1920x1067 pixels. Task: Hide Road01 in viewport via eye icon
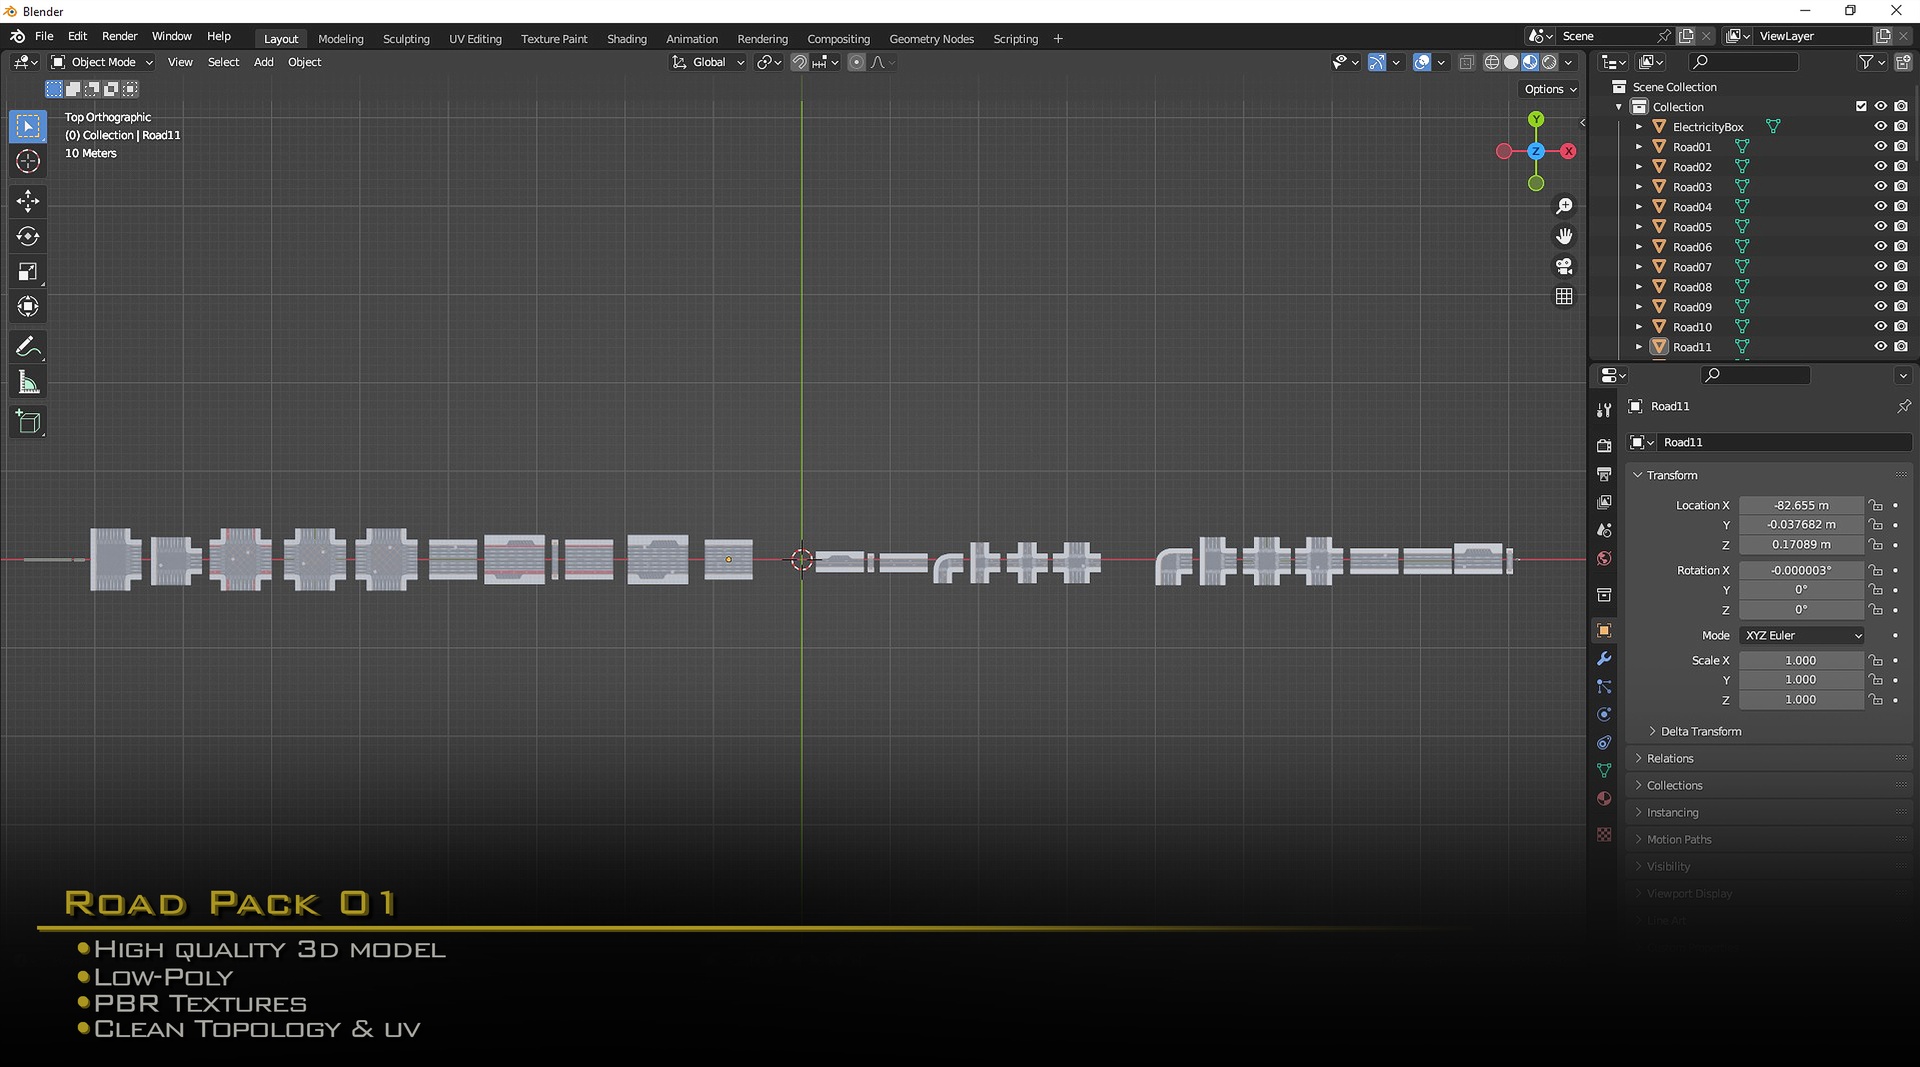[1880, 146]
